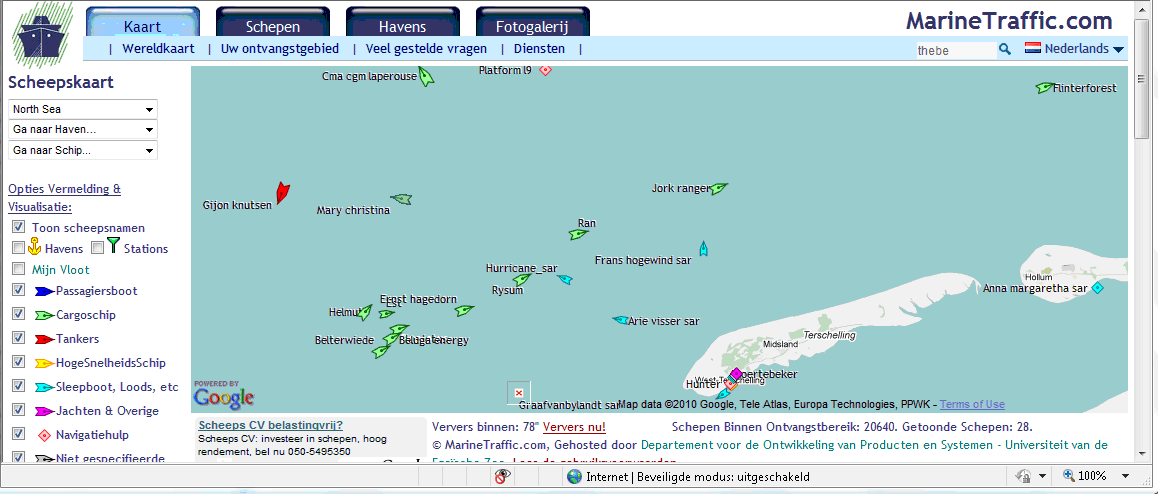Click the Opties Vermelding & Visualisatie link
The height and width of the screenshot is (494, 1158).
click(x=64, y=198)
